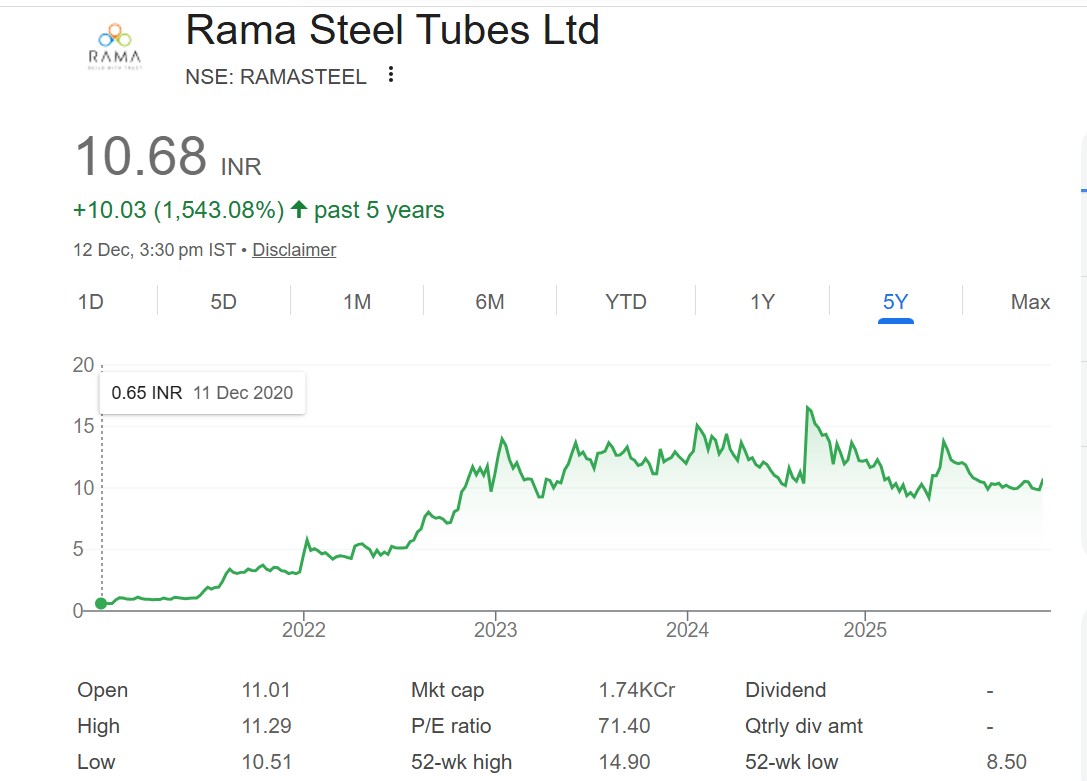
Task: Click the green upward arrow next to percentage gain
Action: click(298, 209)
